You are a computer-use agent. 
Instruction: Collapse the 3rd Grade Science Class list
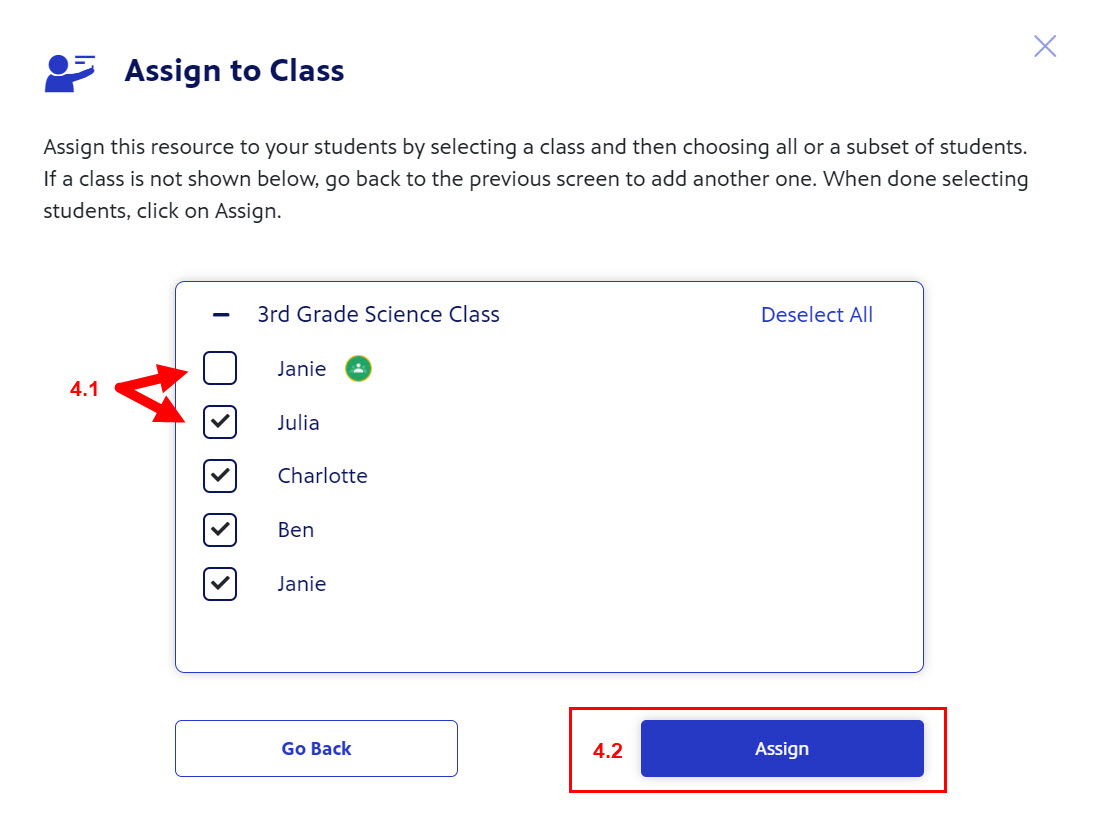coord(221,314)
